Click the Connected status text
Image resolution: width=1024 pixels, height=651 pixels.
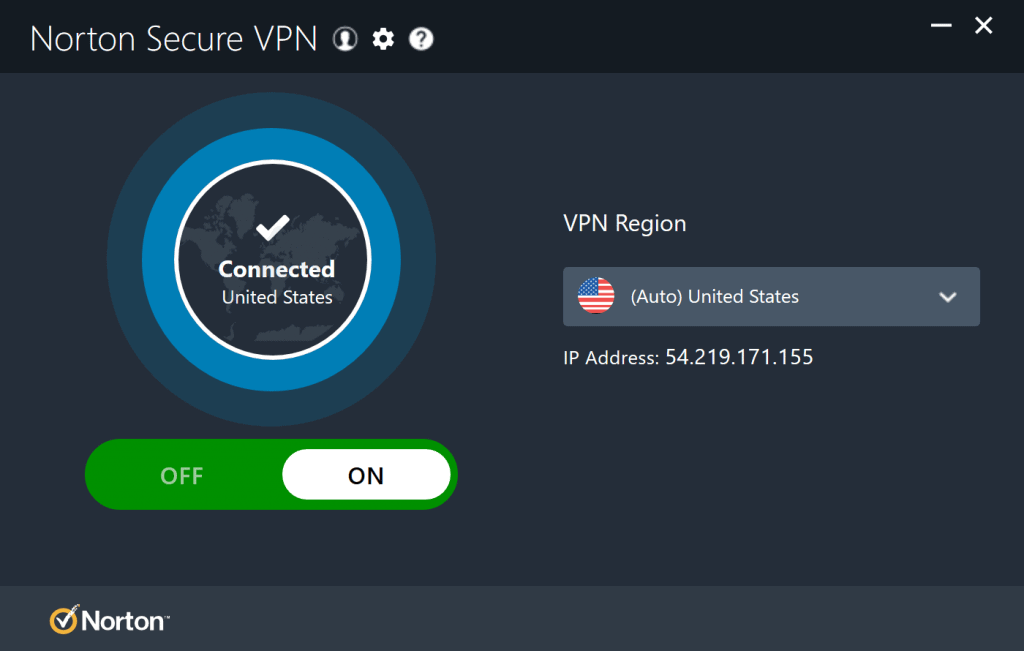click(x=277, y=269)
